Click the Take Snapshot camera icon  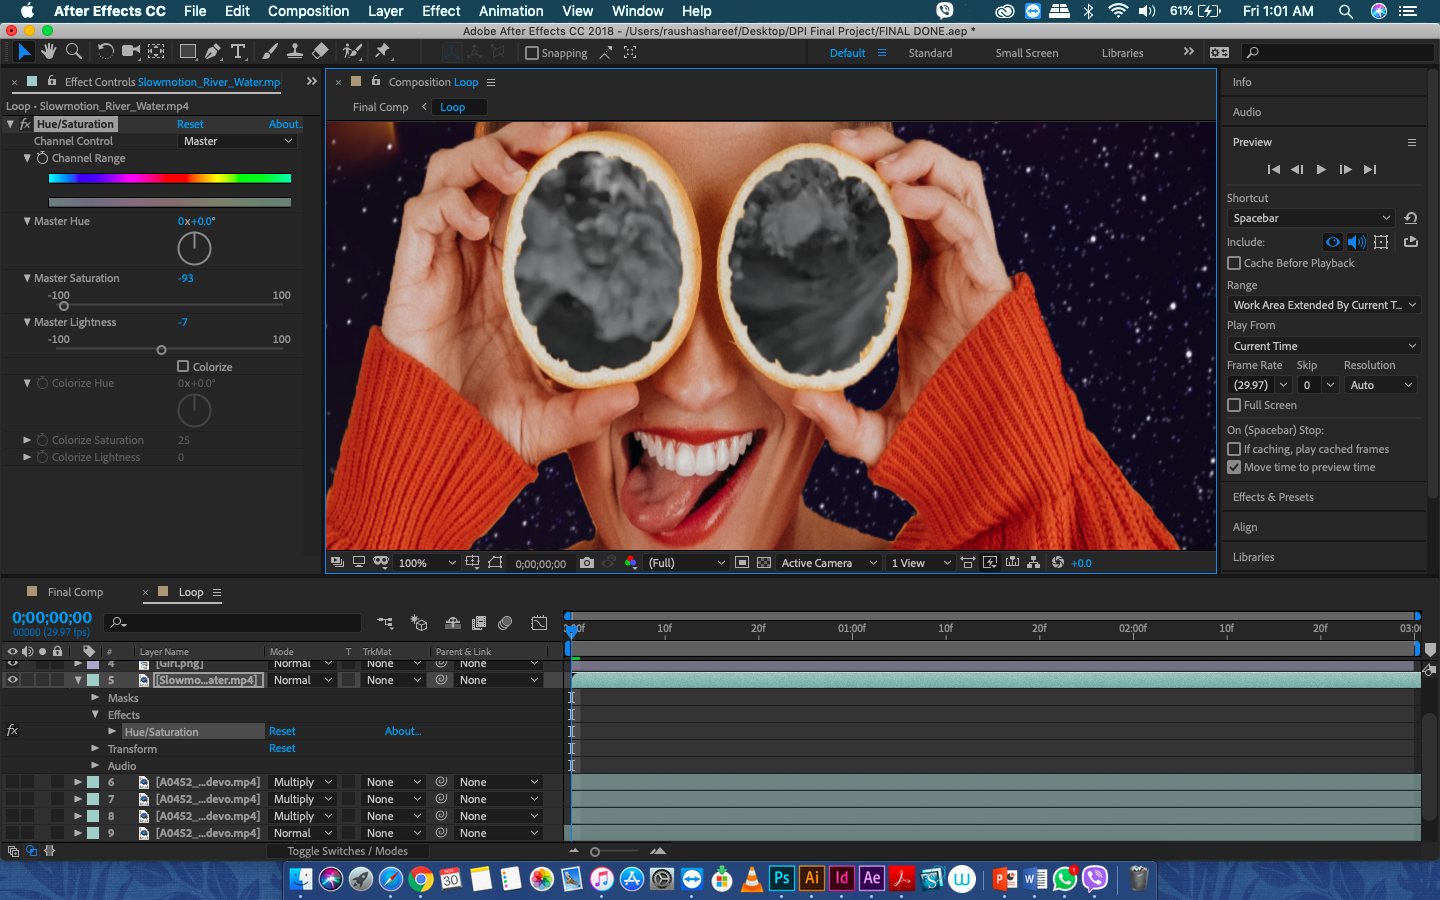coord(587,563)
